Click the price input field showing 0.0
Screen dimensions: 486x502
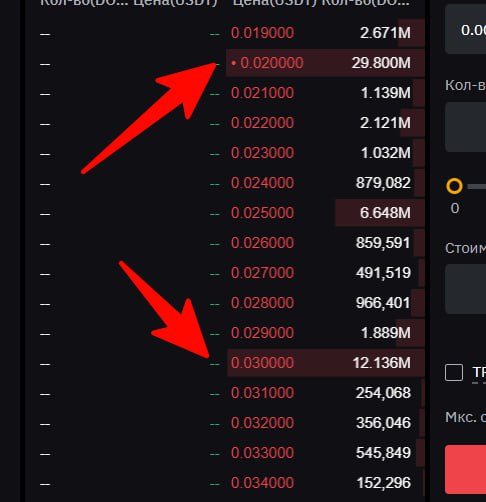466,29
